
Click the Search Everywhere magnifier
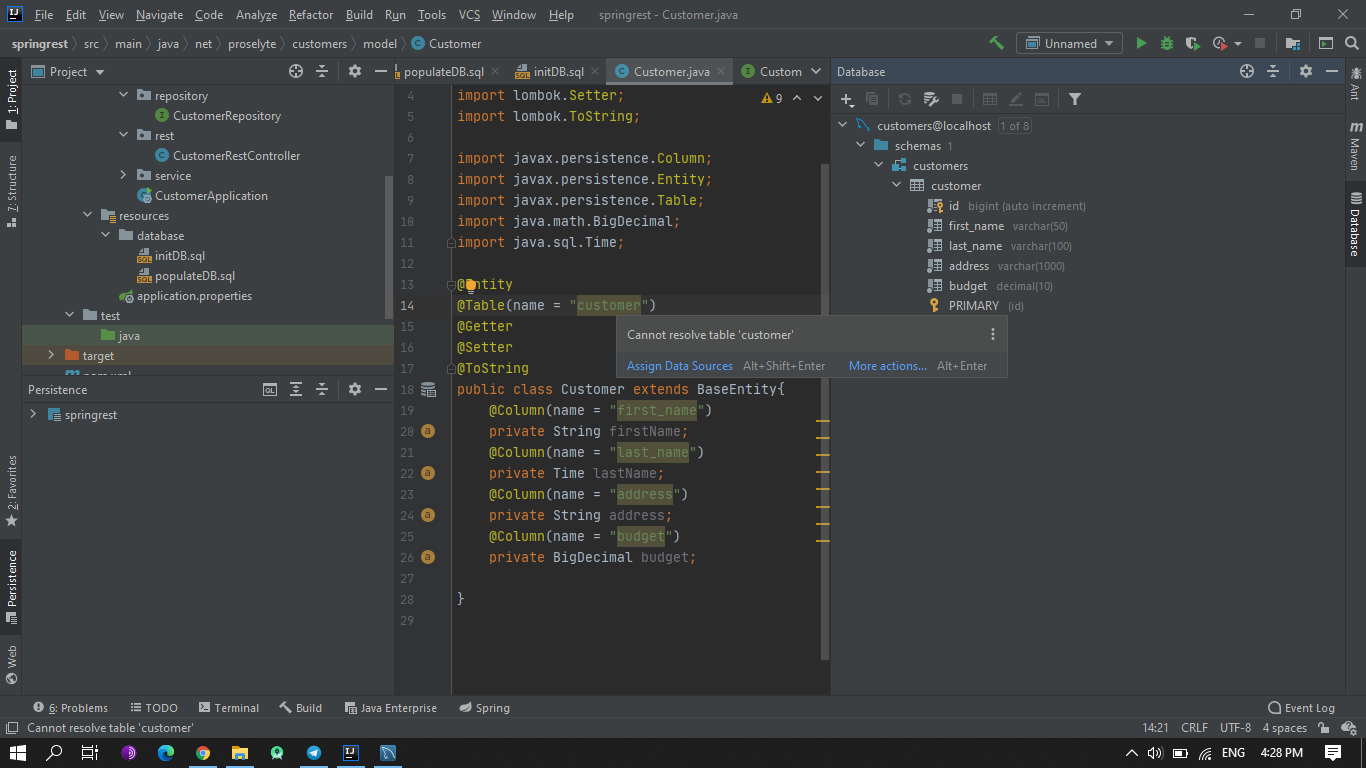pos(1351,43)
